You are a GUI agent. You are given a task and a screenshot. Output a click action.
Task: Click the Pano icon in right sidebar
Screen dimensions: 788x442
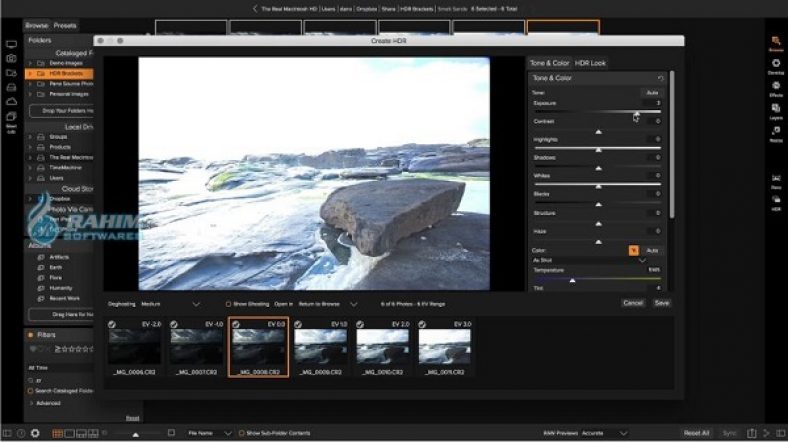click(x=776, y=180)
